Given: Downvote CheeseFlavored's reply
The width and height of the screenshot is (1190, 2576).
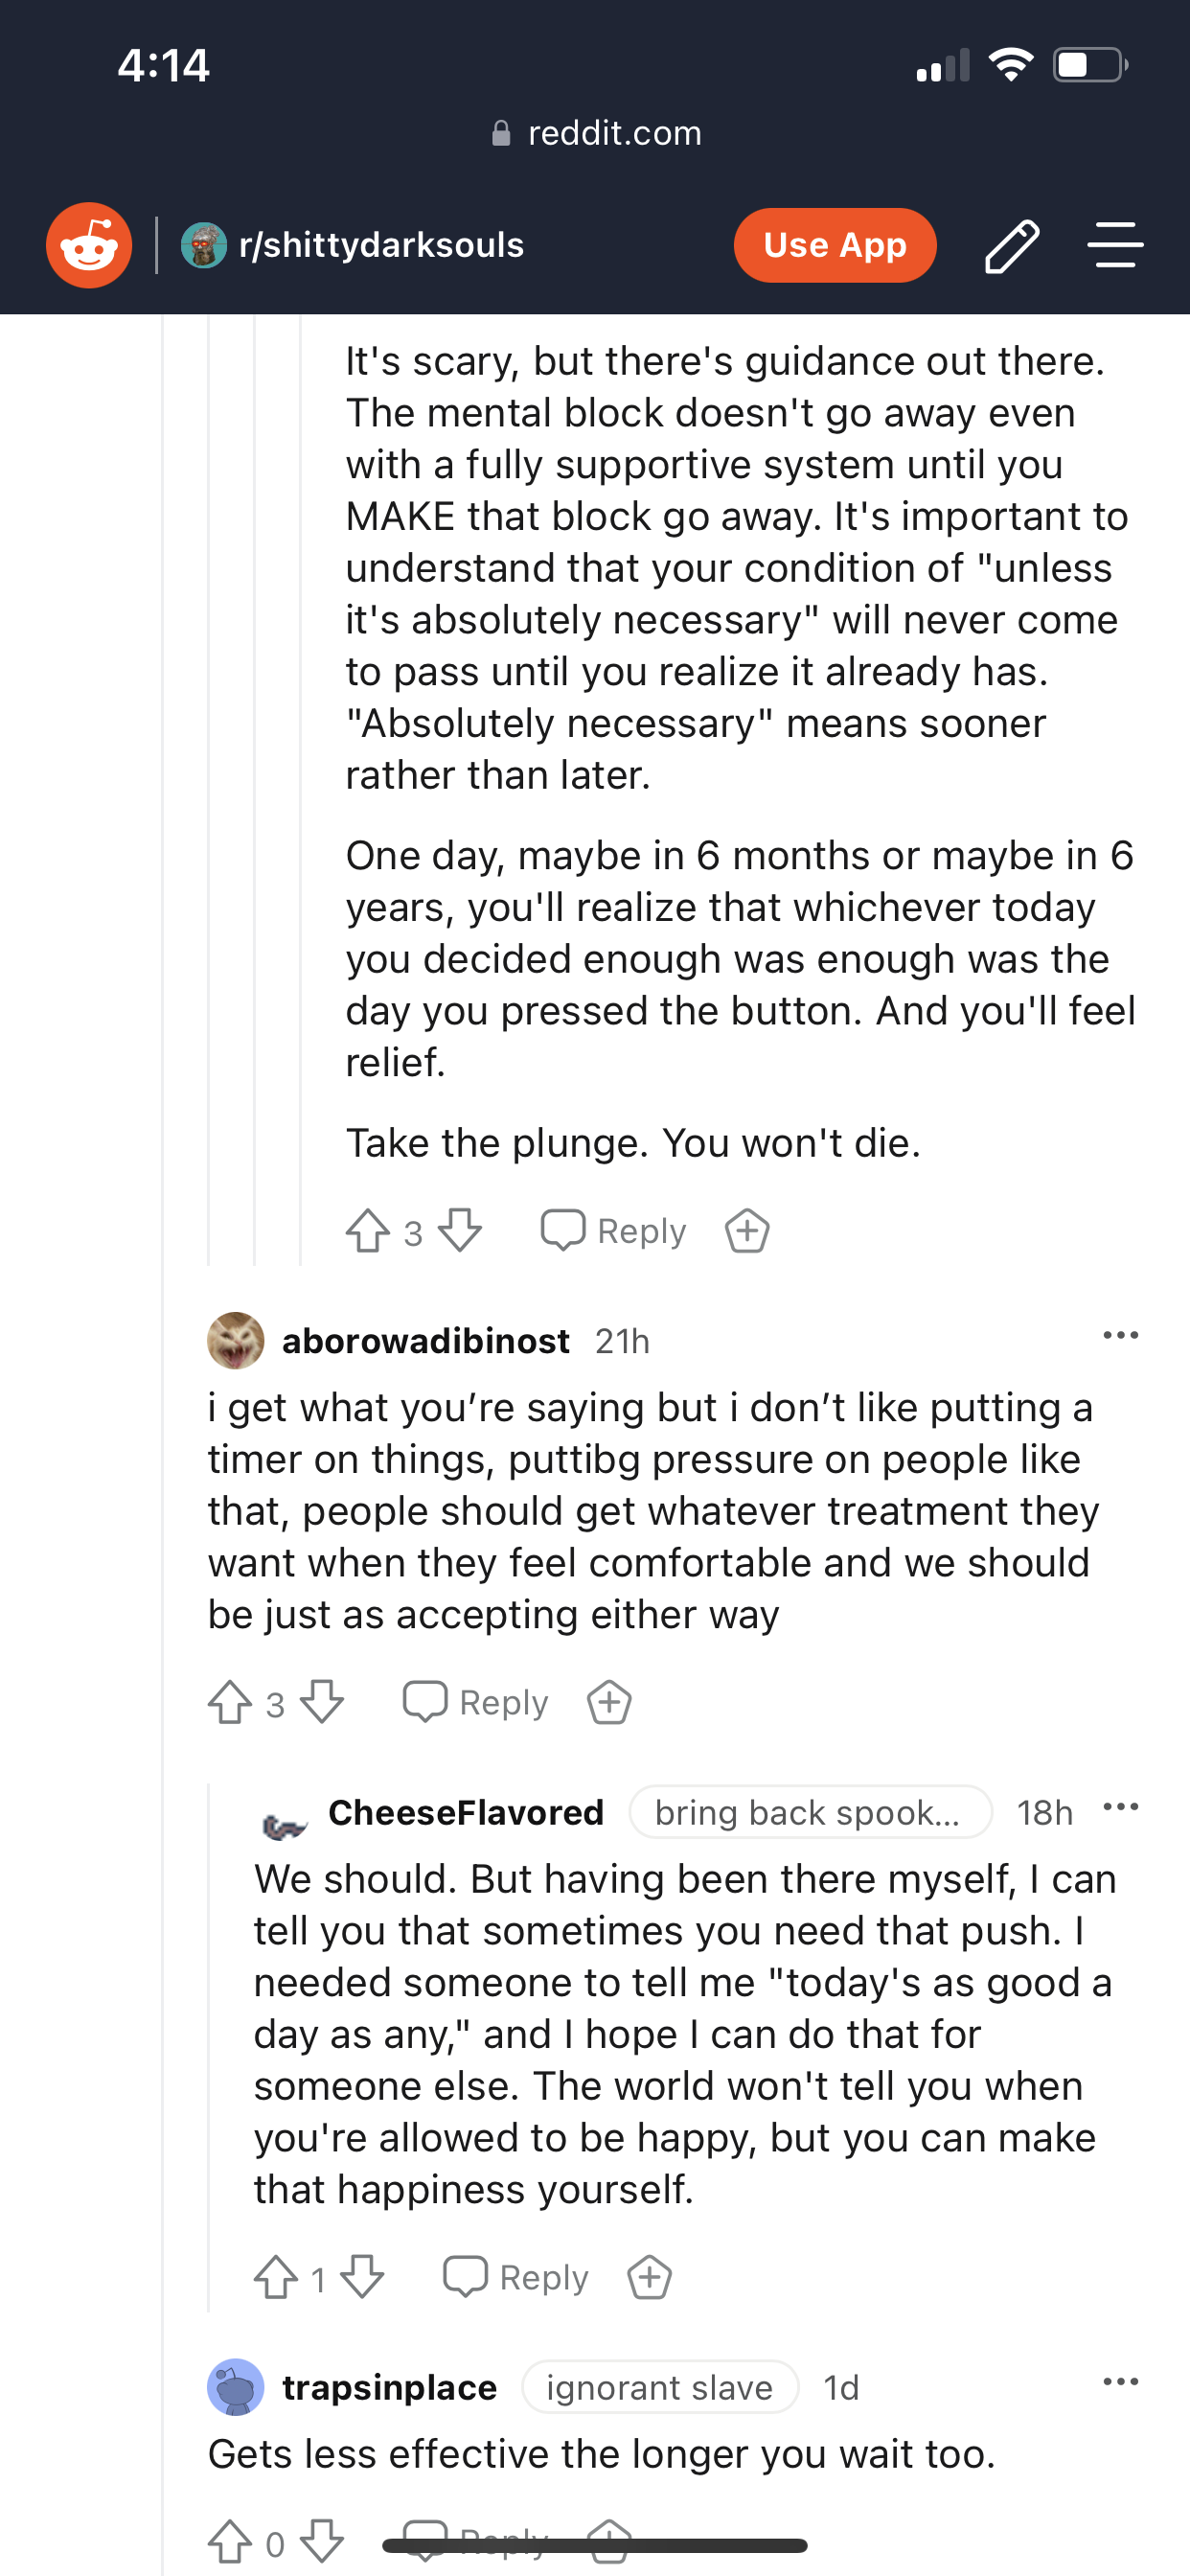Looking at the screenshot, I should [x=362, y=2277].
